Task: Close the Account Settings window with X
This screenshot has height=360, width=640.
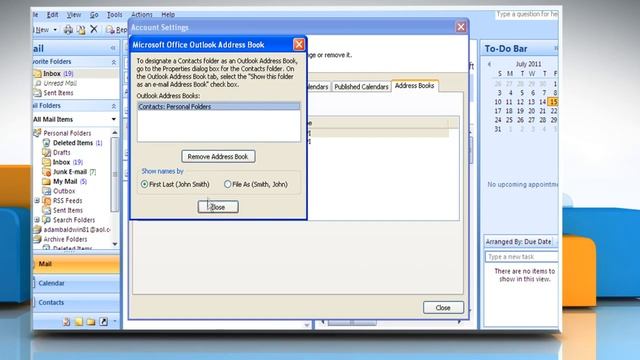Action: tap(461, 27)
